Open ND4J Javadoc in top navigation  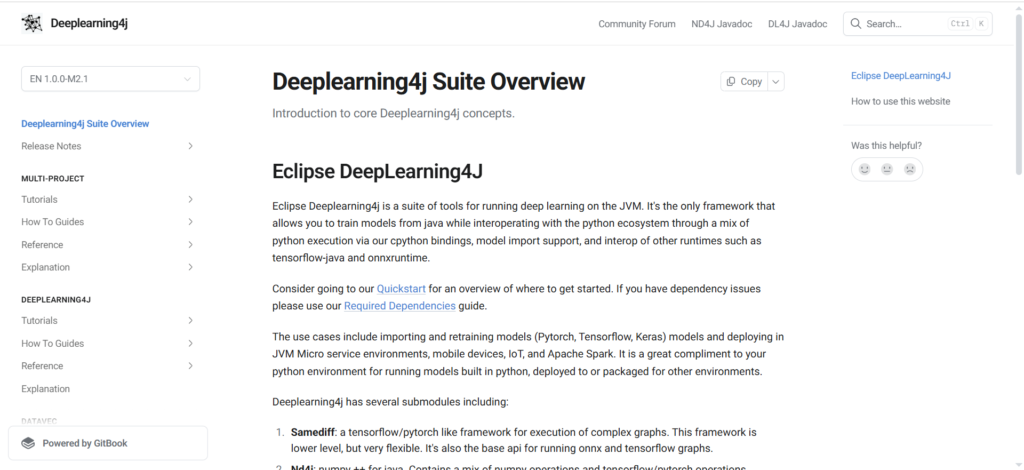coord(722,24)
